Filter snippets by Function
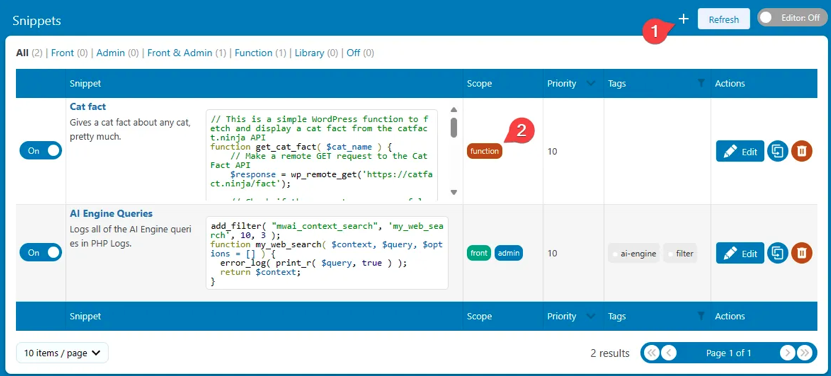 (253, 53)
